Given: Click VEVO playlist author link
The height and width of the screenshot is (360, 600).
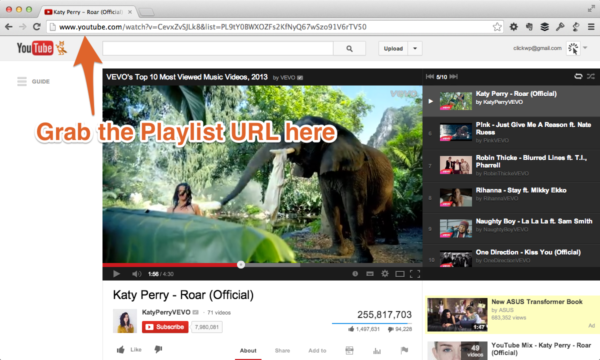Looking at the screenshot, I should (x=288, y=78).
